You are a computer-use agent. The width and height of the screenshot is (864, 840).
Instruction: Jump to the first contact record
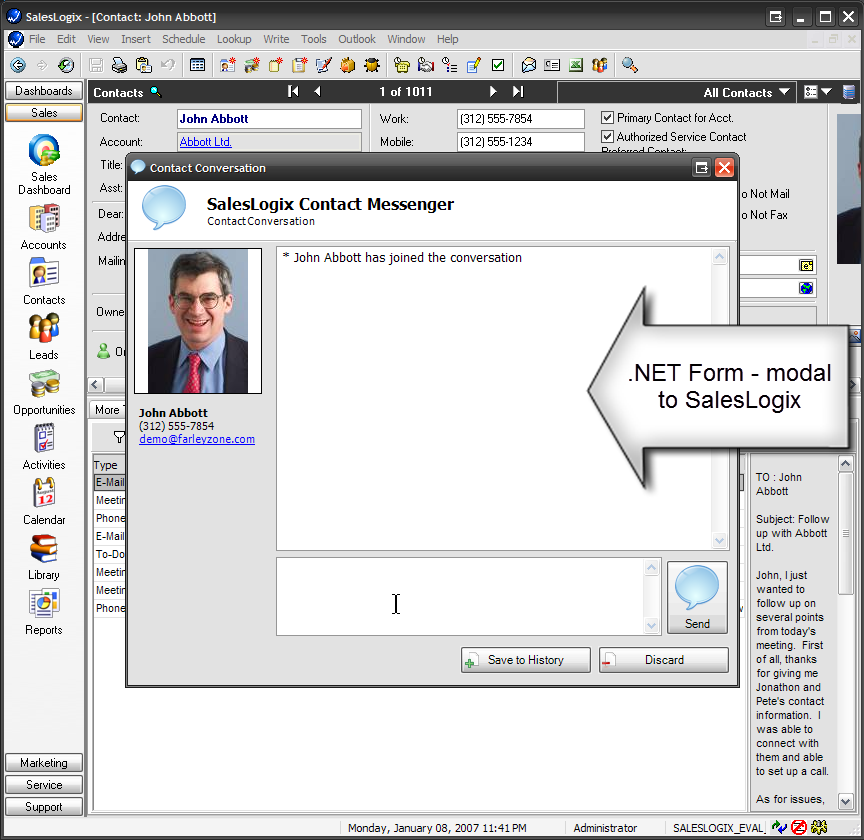[293, 91]
